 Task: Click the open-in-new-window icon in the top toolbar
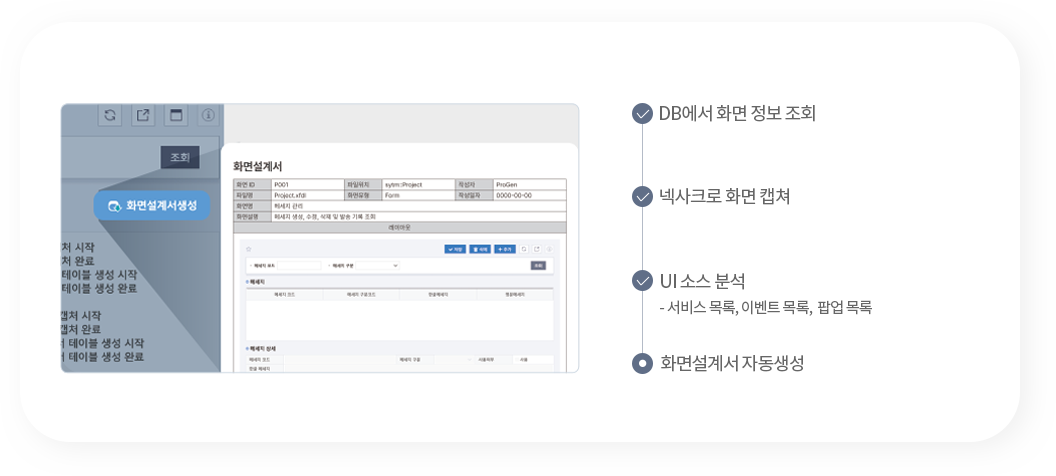pos(143,115)
